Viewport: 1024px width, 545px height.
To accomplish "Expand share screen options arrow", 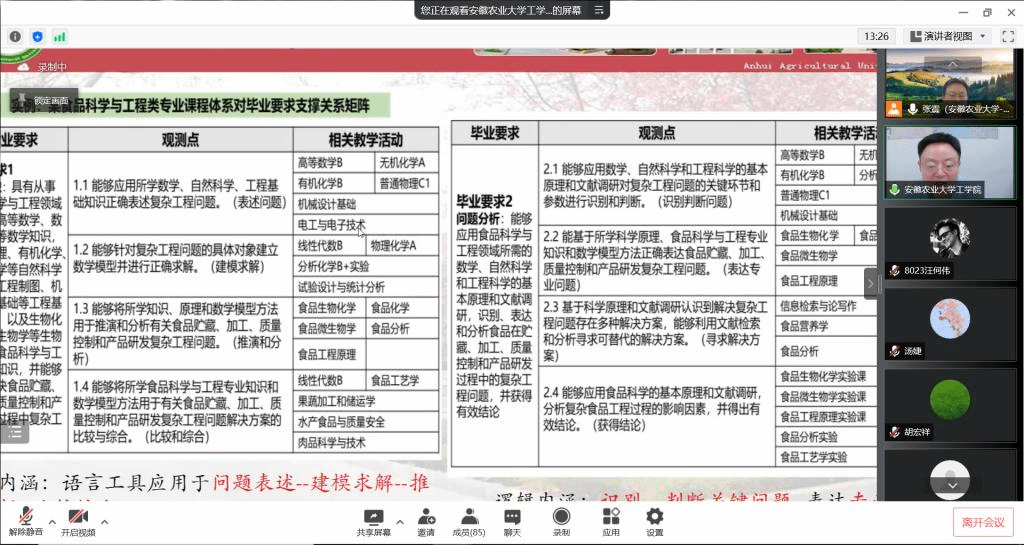I will [400, 521].
